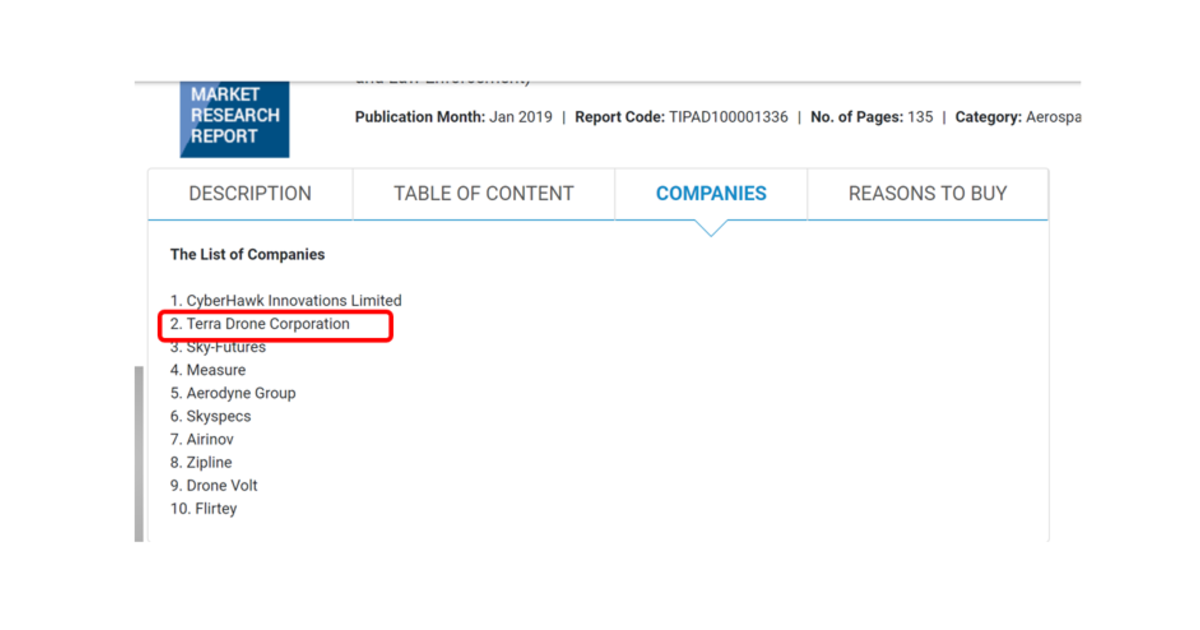Click the Market Research Report thumbnail
1200x630 pixels.
[235, 120]
